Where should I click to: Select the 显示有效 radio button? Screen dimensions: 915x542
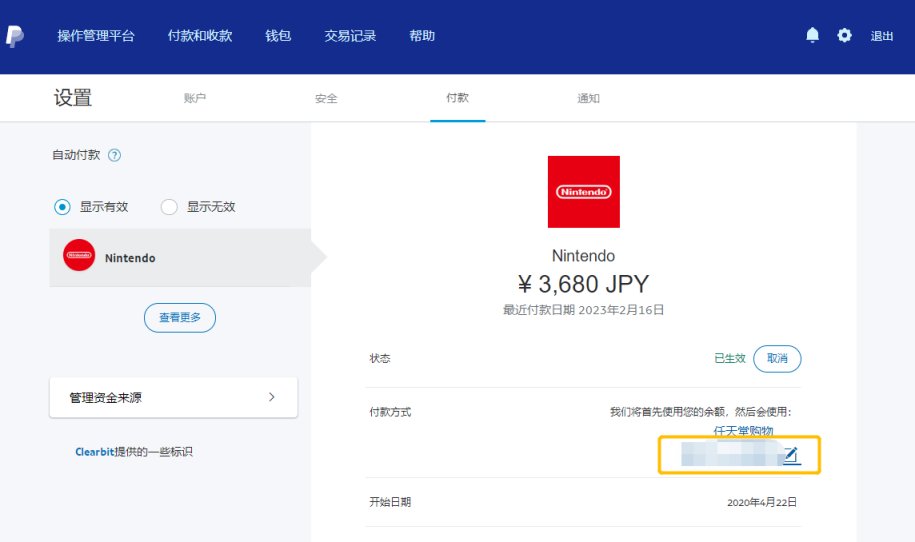(62, 207)
